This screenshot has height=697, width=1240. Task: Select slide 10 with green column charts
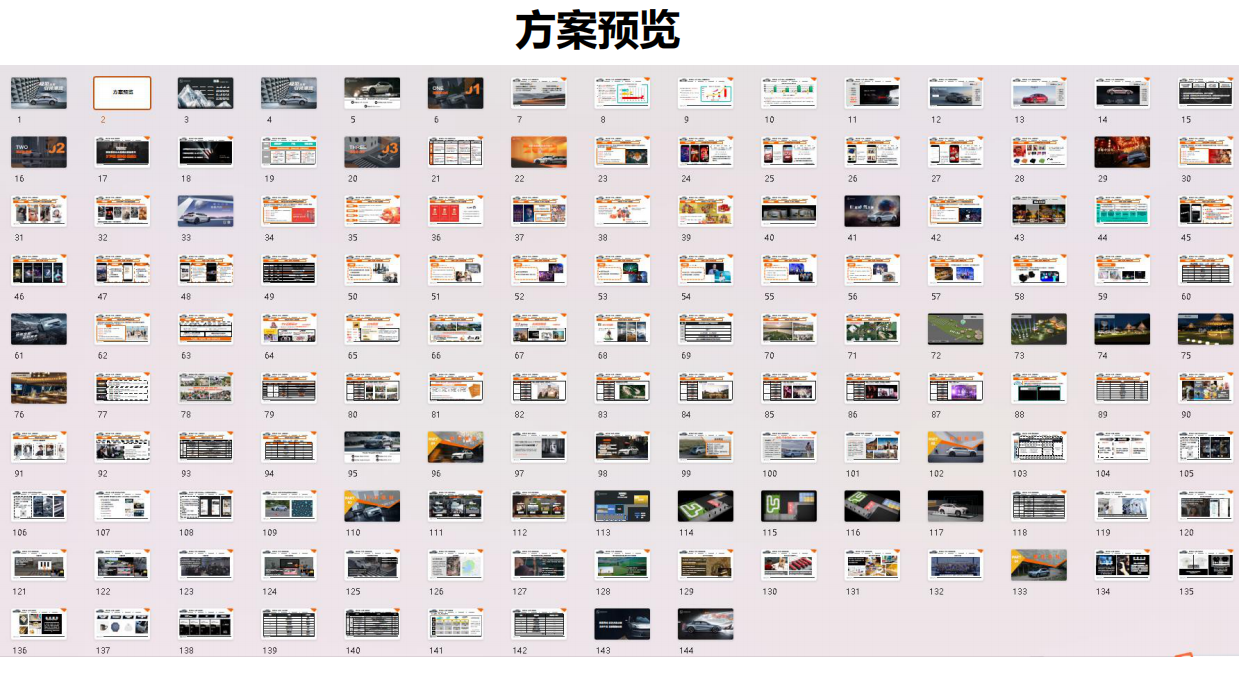pyautogui.click(x=788, y=93)
